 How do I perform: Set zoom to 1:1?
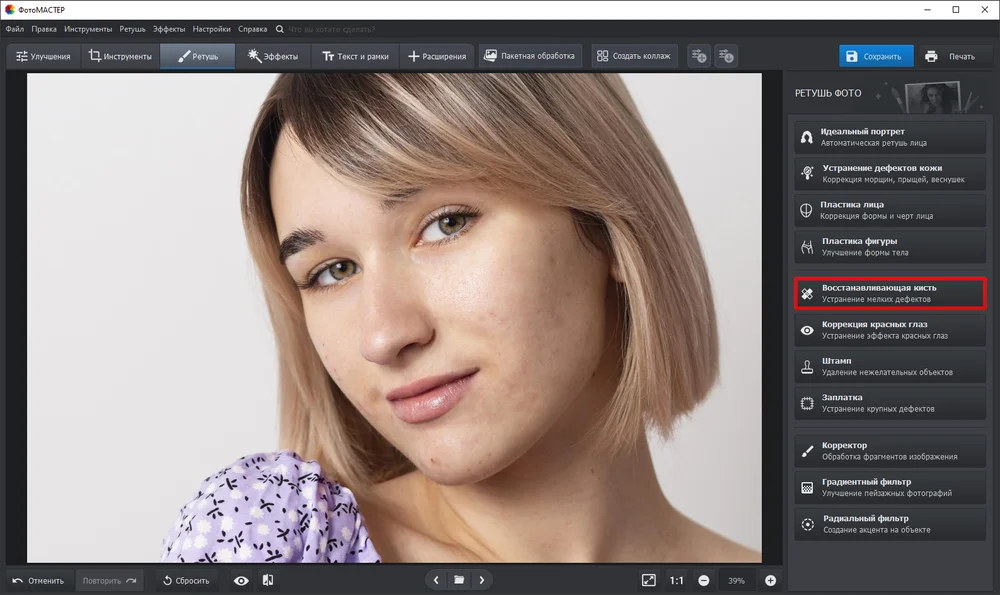click(676, 580)
